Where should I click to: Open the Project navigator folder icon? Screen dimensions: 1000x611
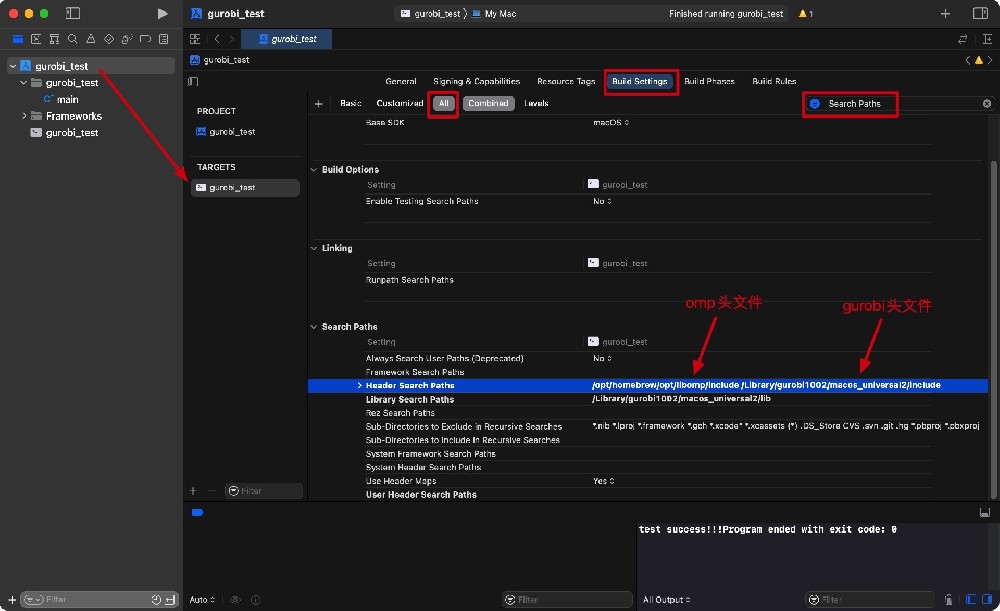[18, 39]
